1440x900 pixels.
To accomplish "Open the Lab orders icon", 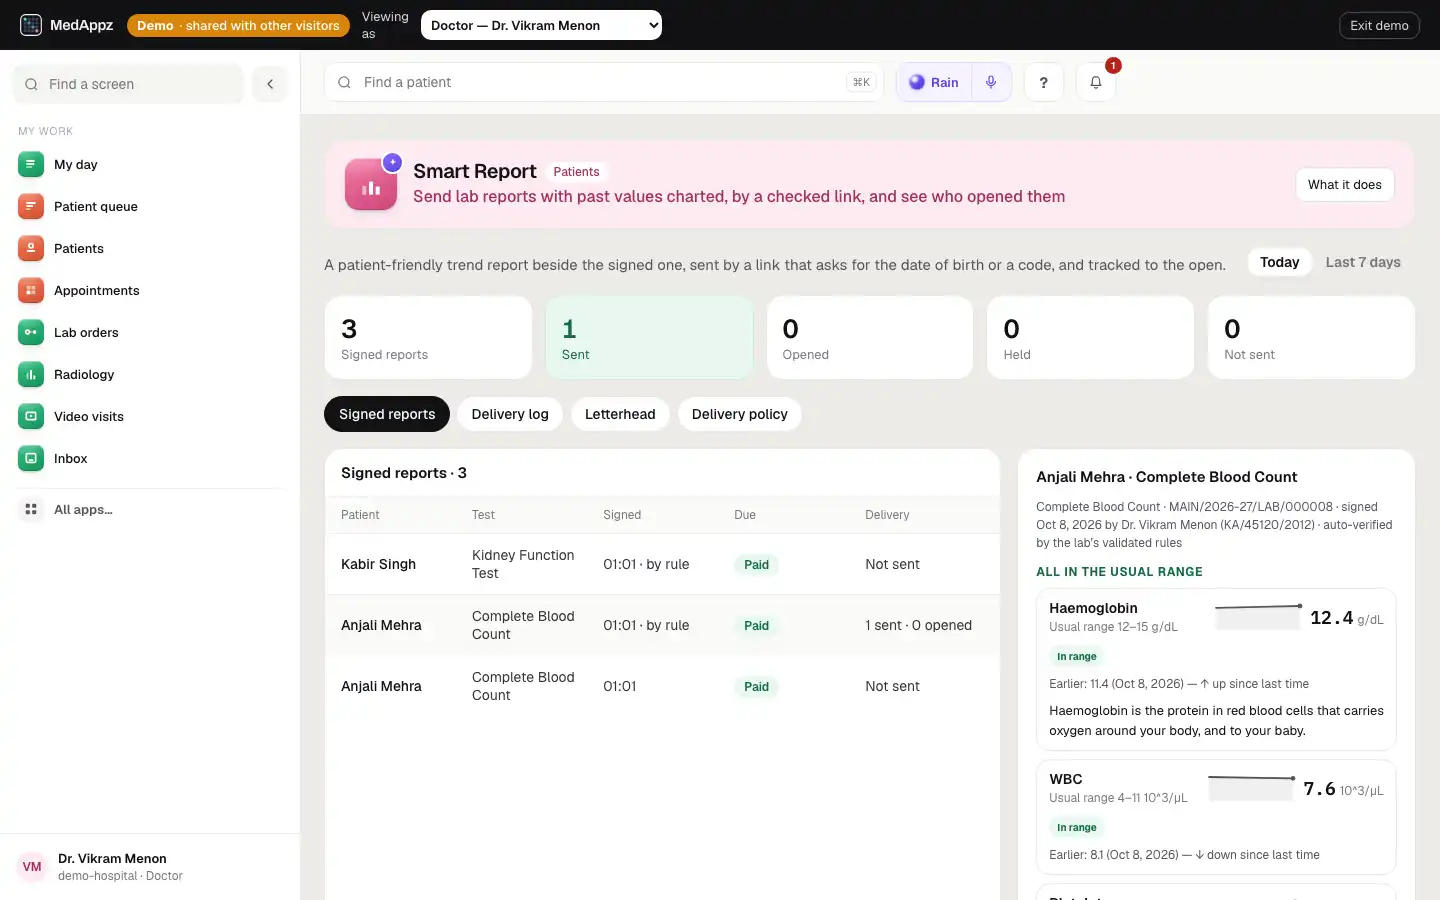I will [x=31, y=332].
